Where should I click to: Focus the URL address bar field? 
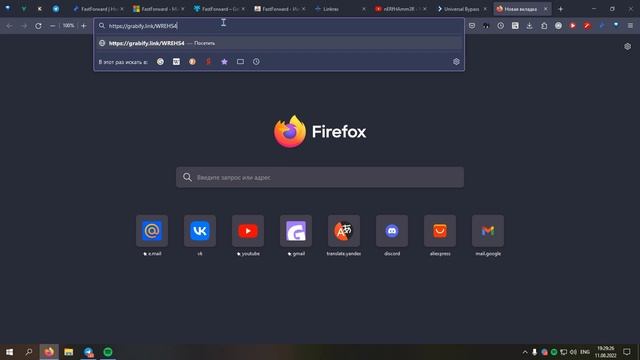[x=279, y=26]
